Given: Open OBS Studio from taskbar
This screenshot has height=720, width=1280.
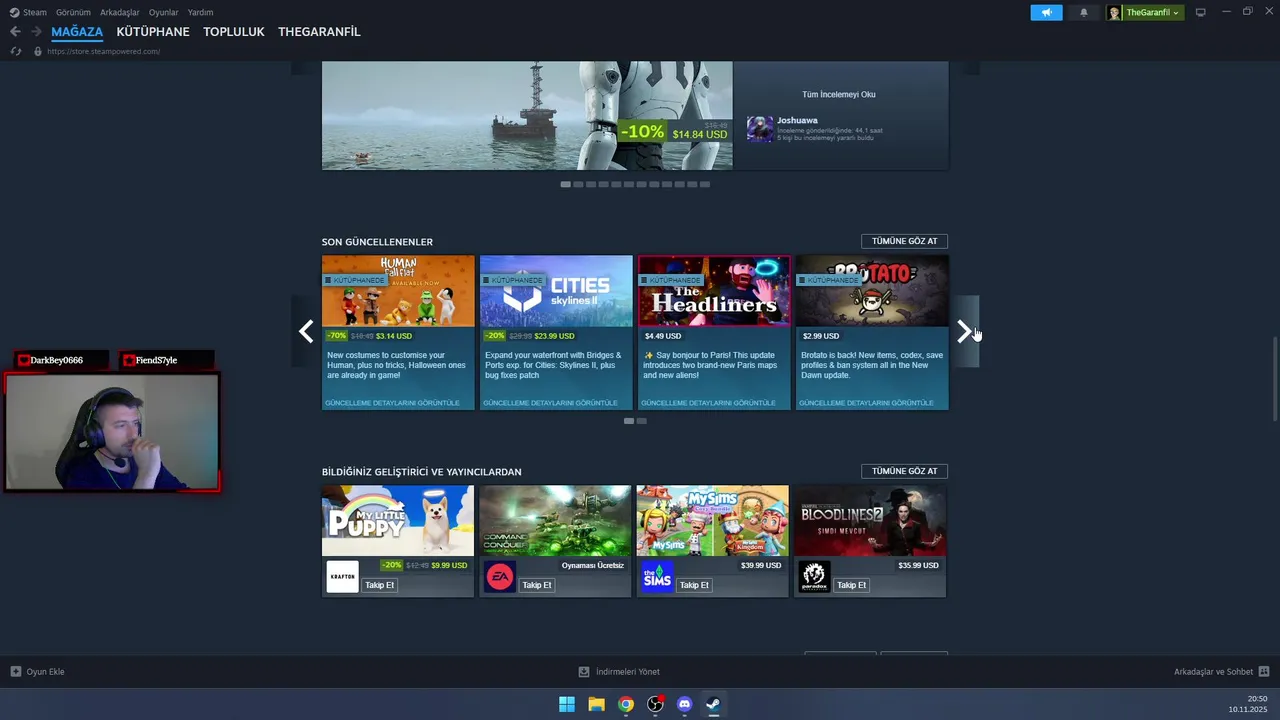Looking at the screenshot, I should click(655, 704).
